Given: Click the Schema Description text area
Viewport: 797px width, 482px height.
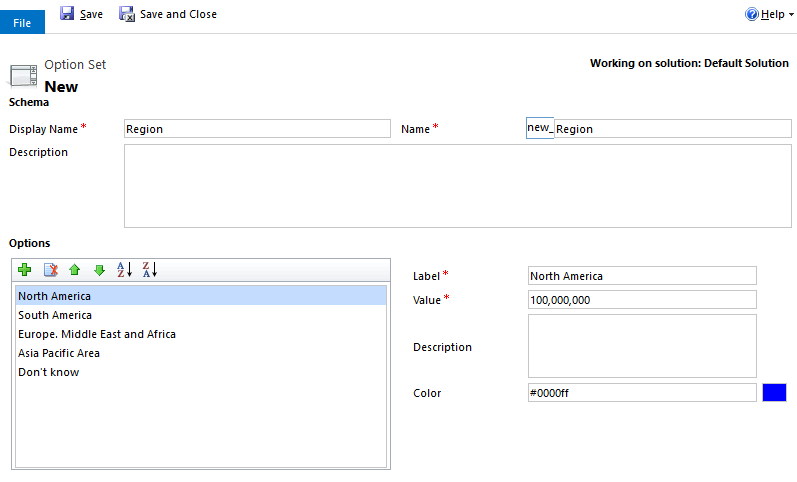Looking at the screenshot, I should pyautogui.click(x=457, y=186).
